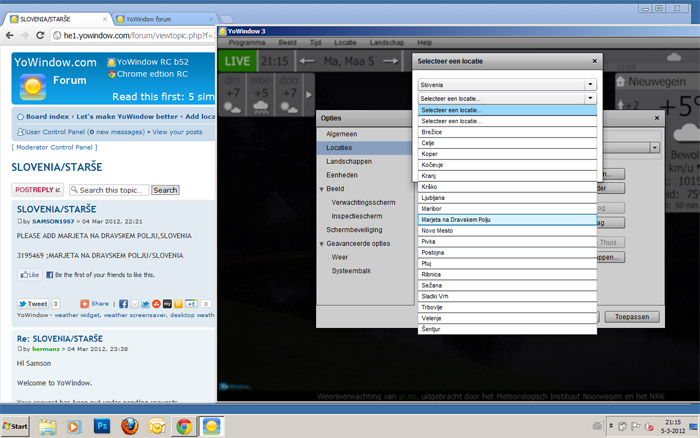Open the Slovenia country dropdown
This screenshot has width=700, height=438.
pyautogui.click(x=590, y=84)
